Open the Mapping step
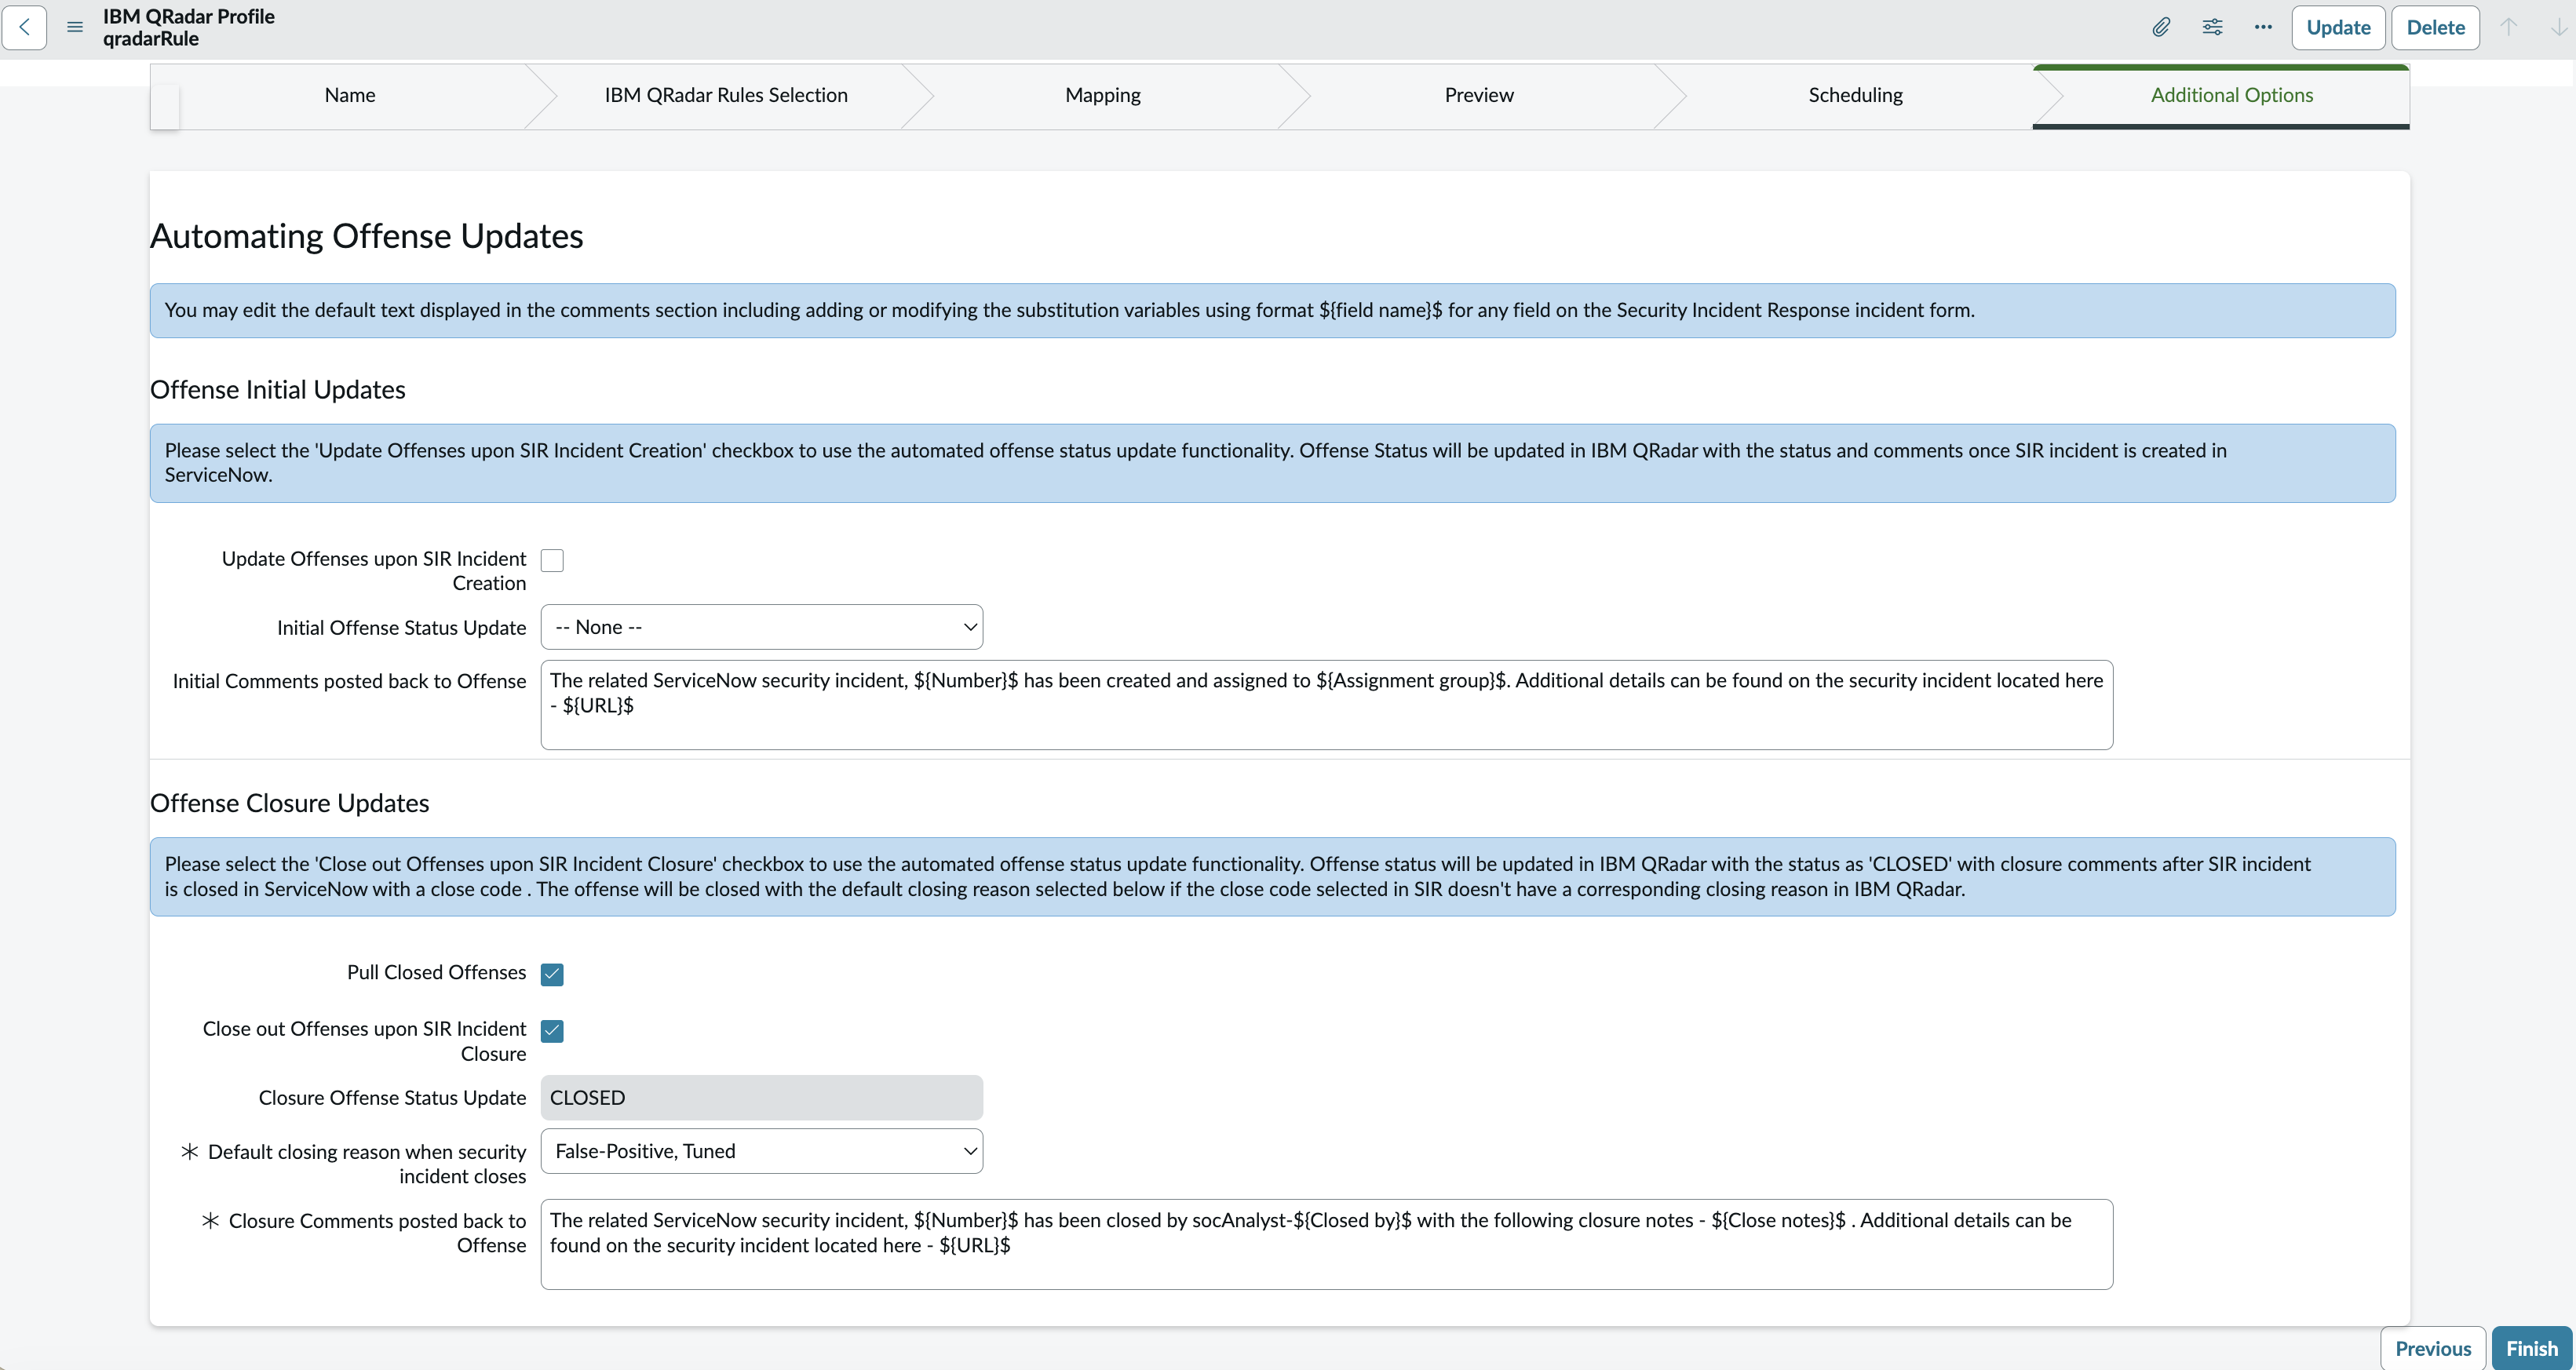Viewport: 2576px width, 1370px height. click(x=1102, y=95)
